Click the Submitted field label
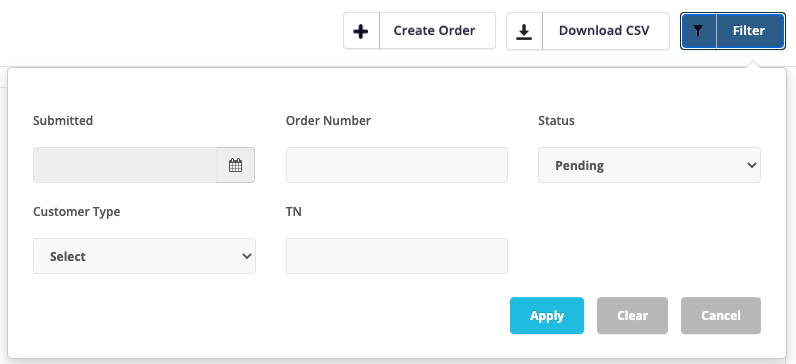The width and height of the screenshot is (796, 364). coord(63,120)
